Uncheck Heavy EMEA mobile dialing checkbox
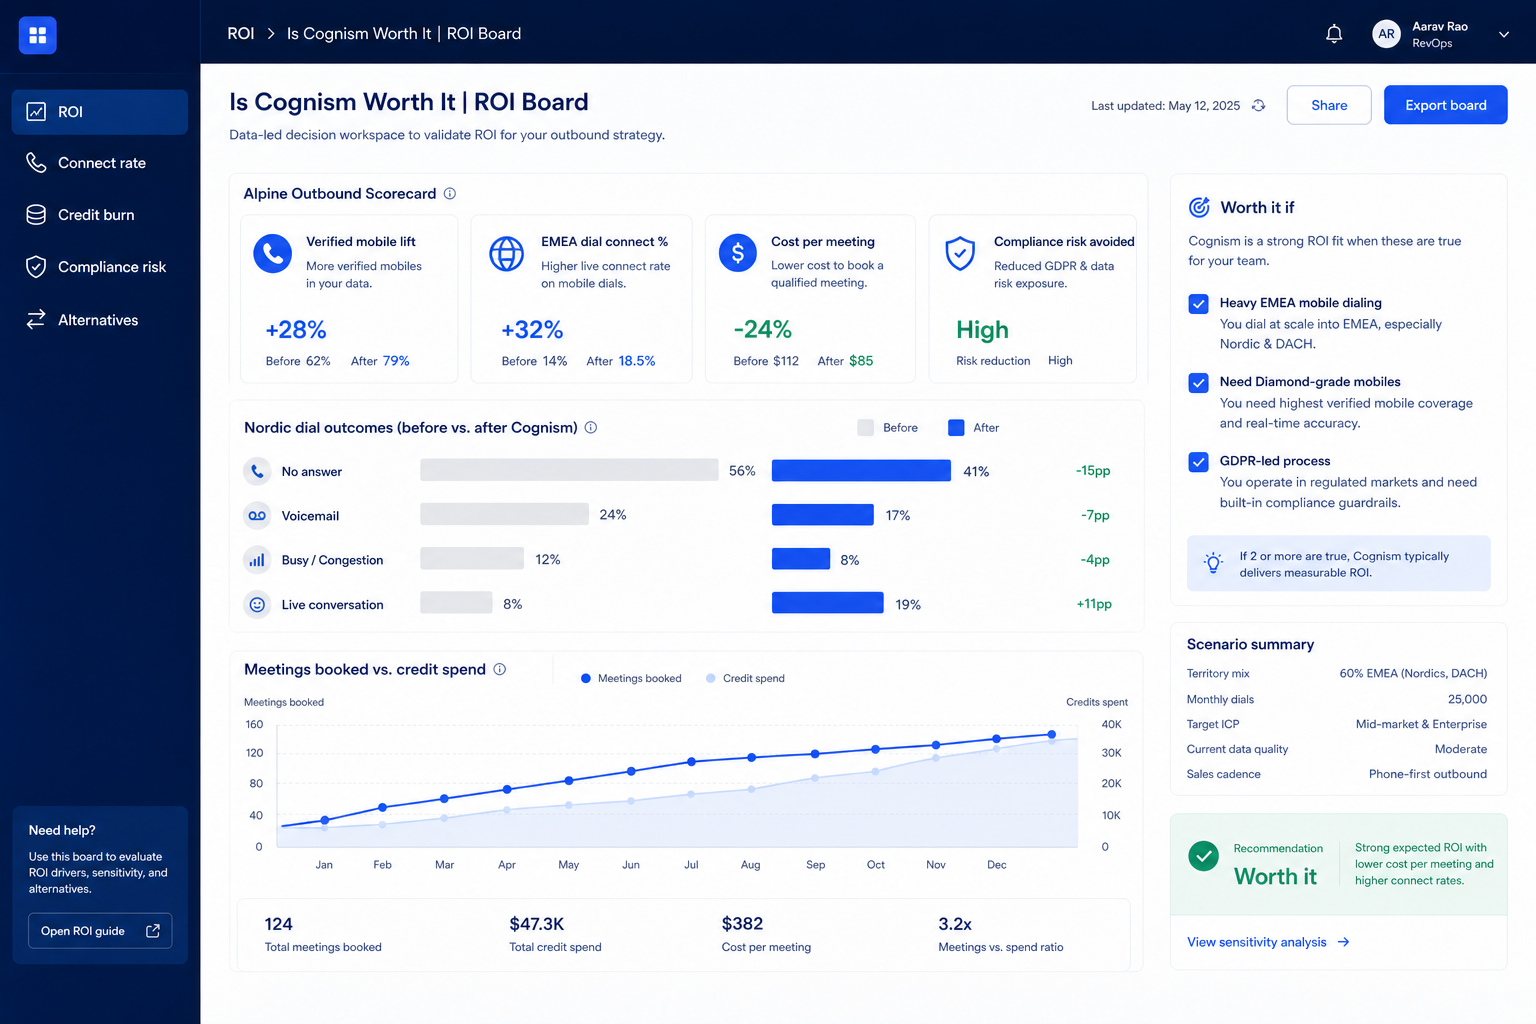This screenshot has height=1024, width=1536. point(1198,304)
